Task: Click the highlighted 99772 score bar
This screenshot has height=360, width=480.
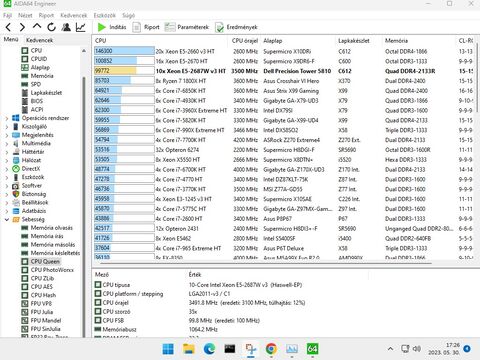Action: tap(124, 71)
